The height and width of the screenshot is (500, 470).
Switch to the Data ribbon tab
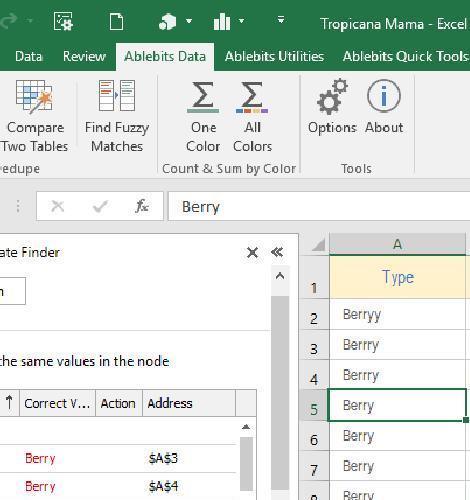[29, 56]
